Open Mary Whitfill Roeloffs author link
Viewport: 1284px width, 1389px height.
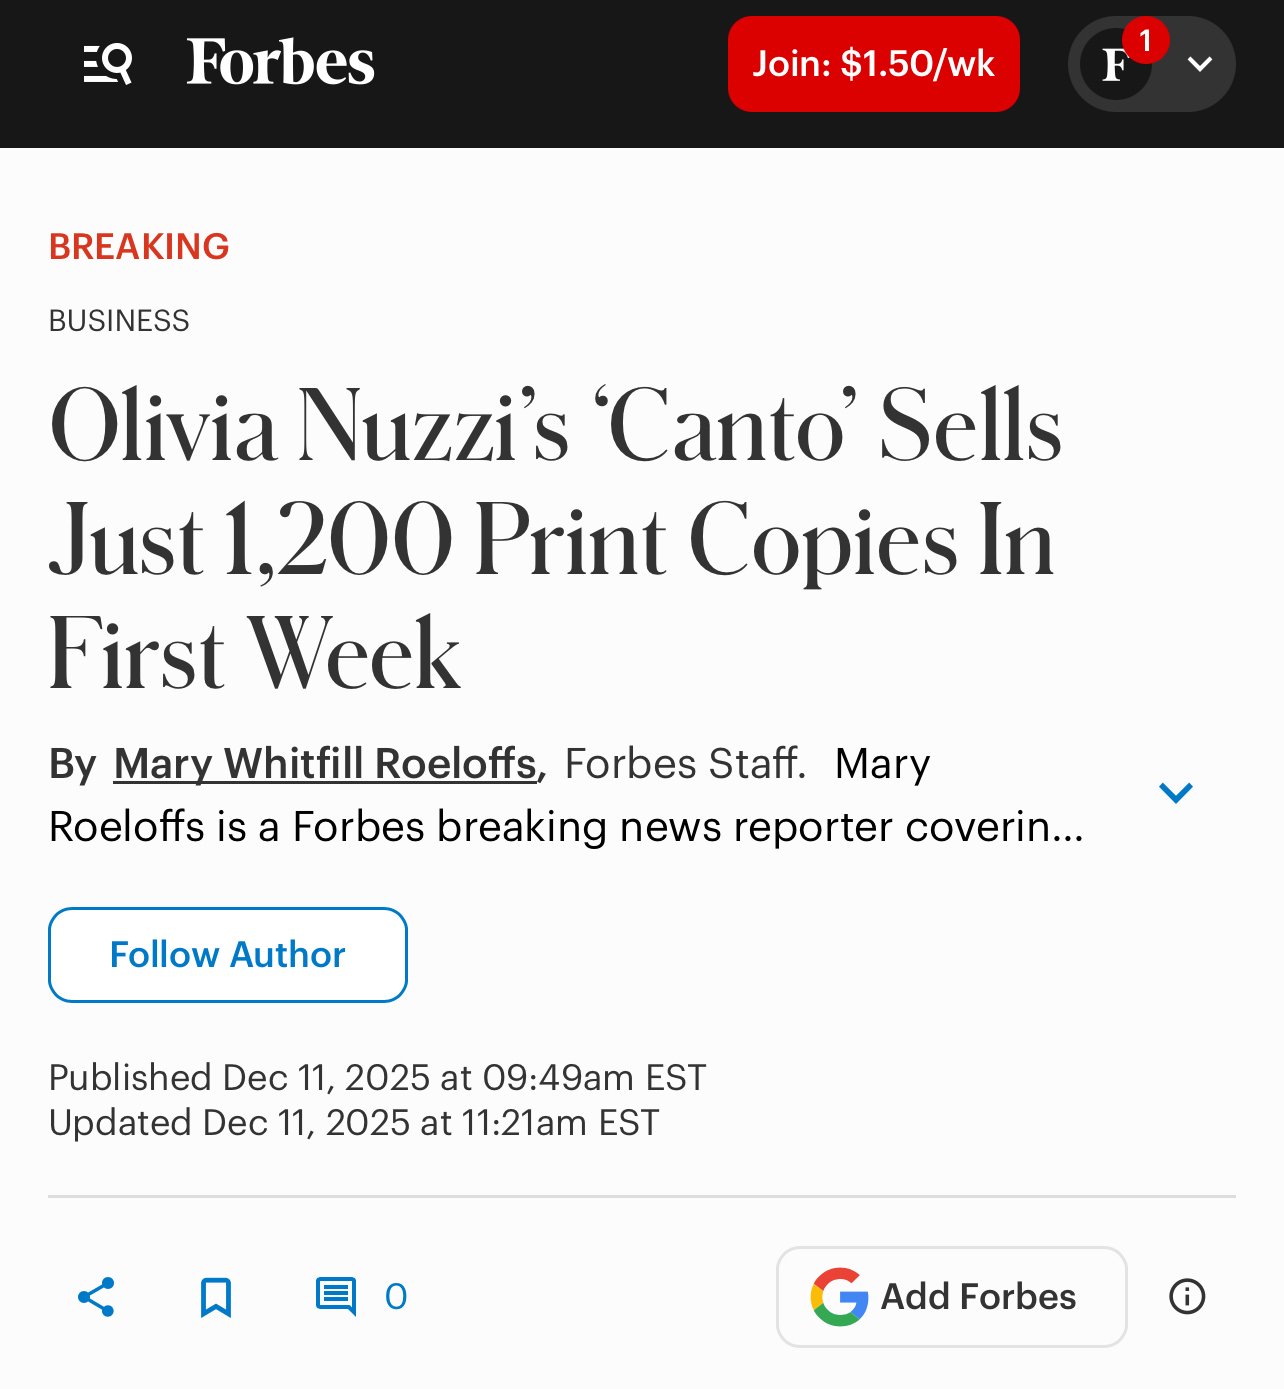326,764
